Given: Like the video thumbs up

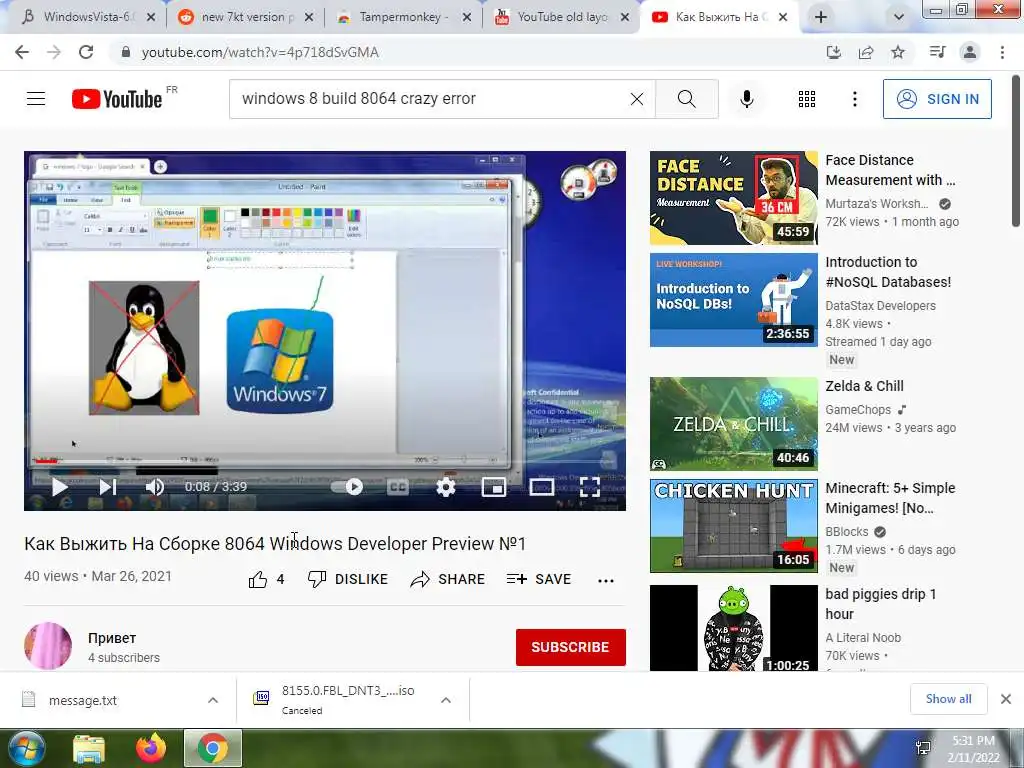Looking at the screenshot, I should coord(258,579).
